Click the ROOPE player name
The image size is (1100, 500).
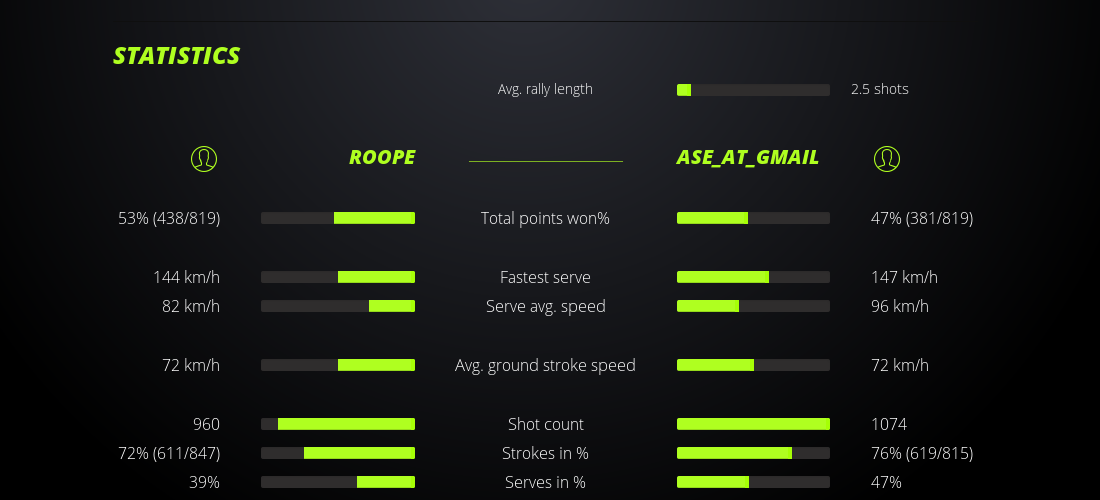pos(382,157)
